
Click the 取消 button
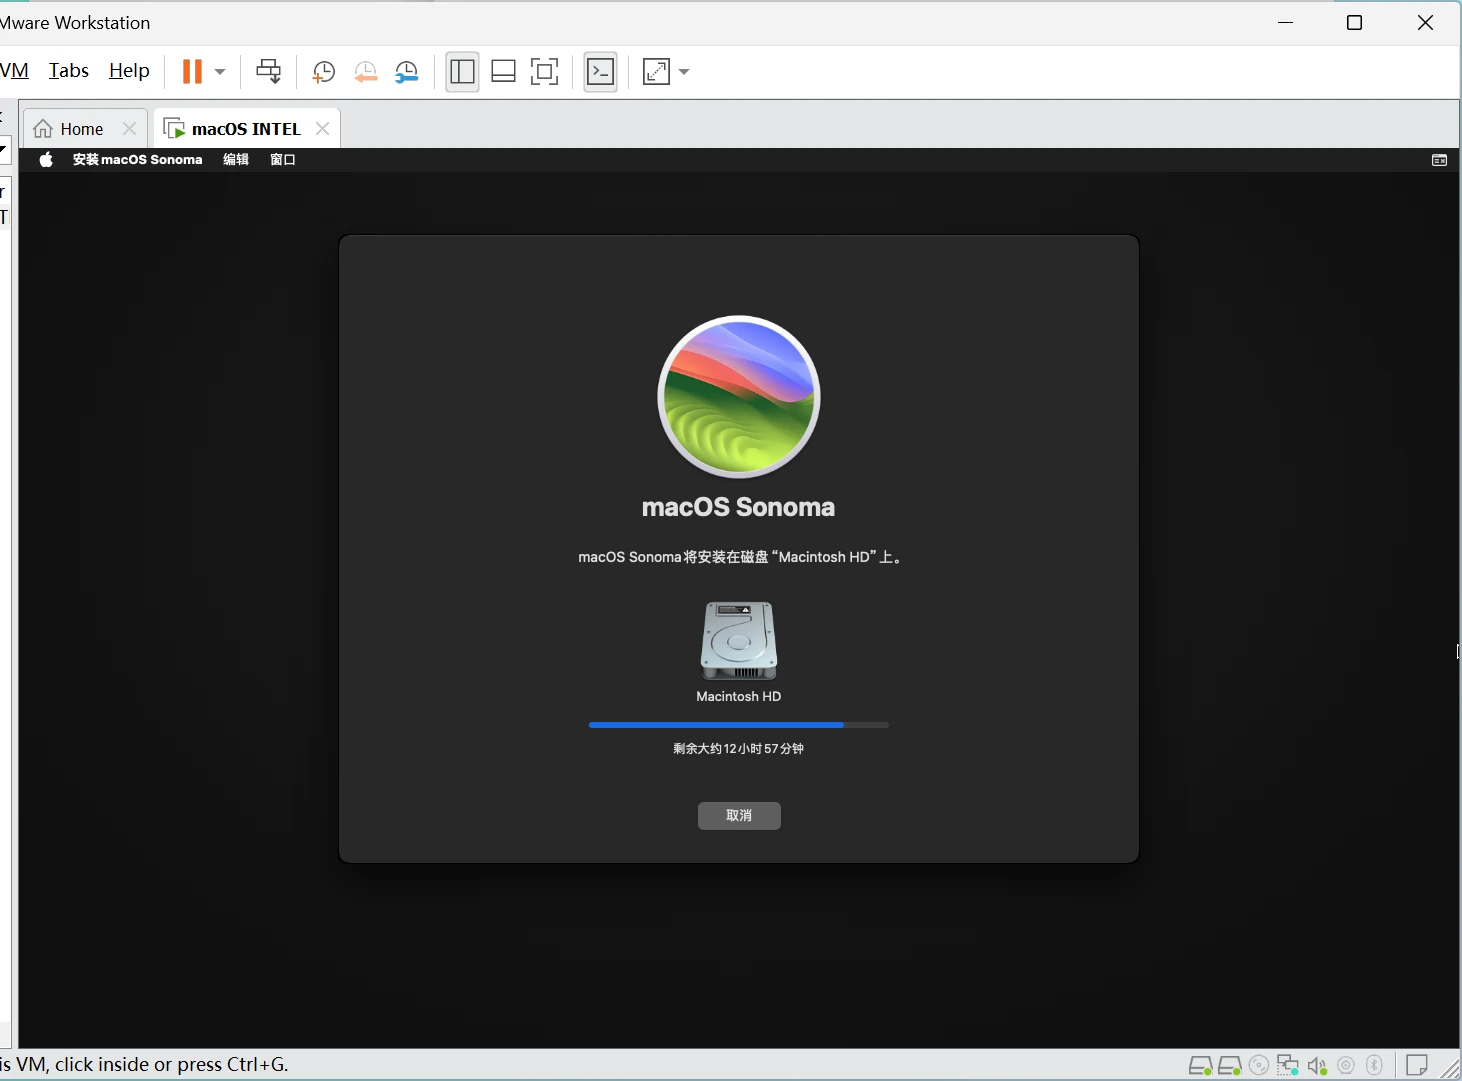tap(739, 816)
